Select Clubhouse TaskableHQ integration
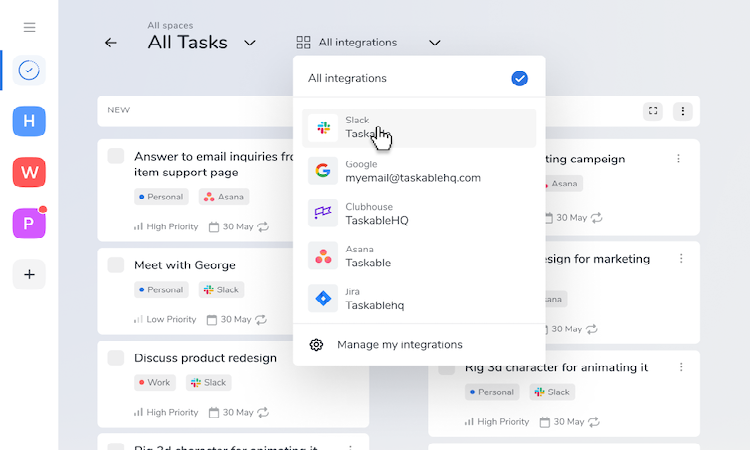 point(419,213)
